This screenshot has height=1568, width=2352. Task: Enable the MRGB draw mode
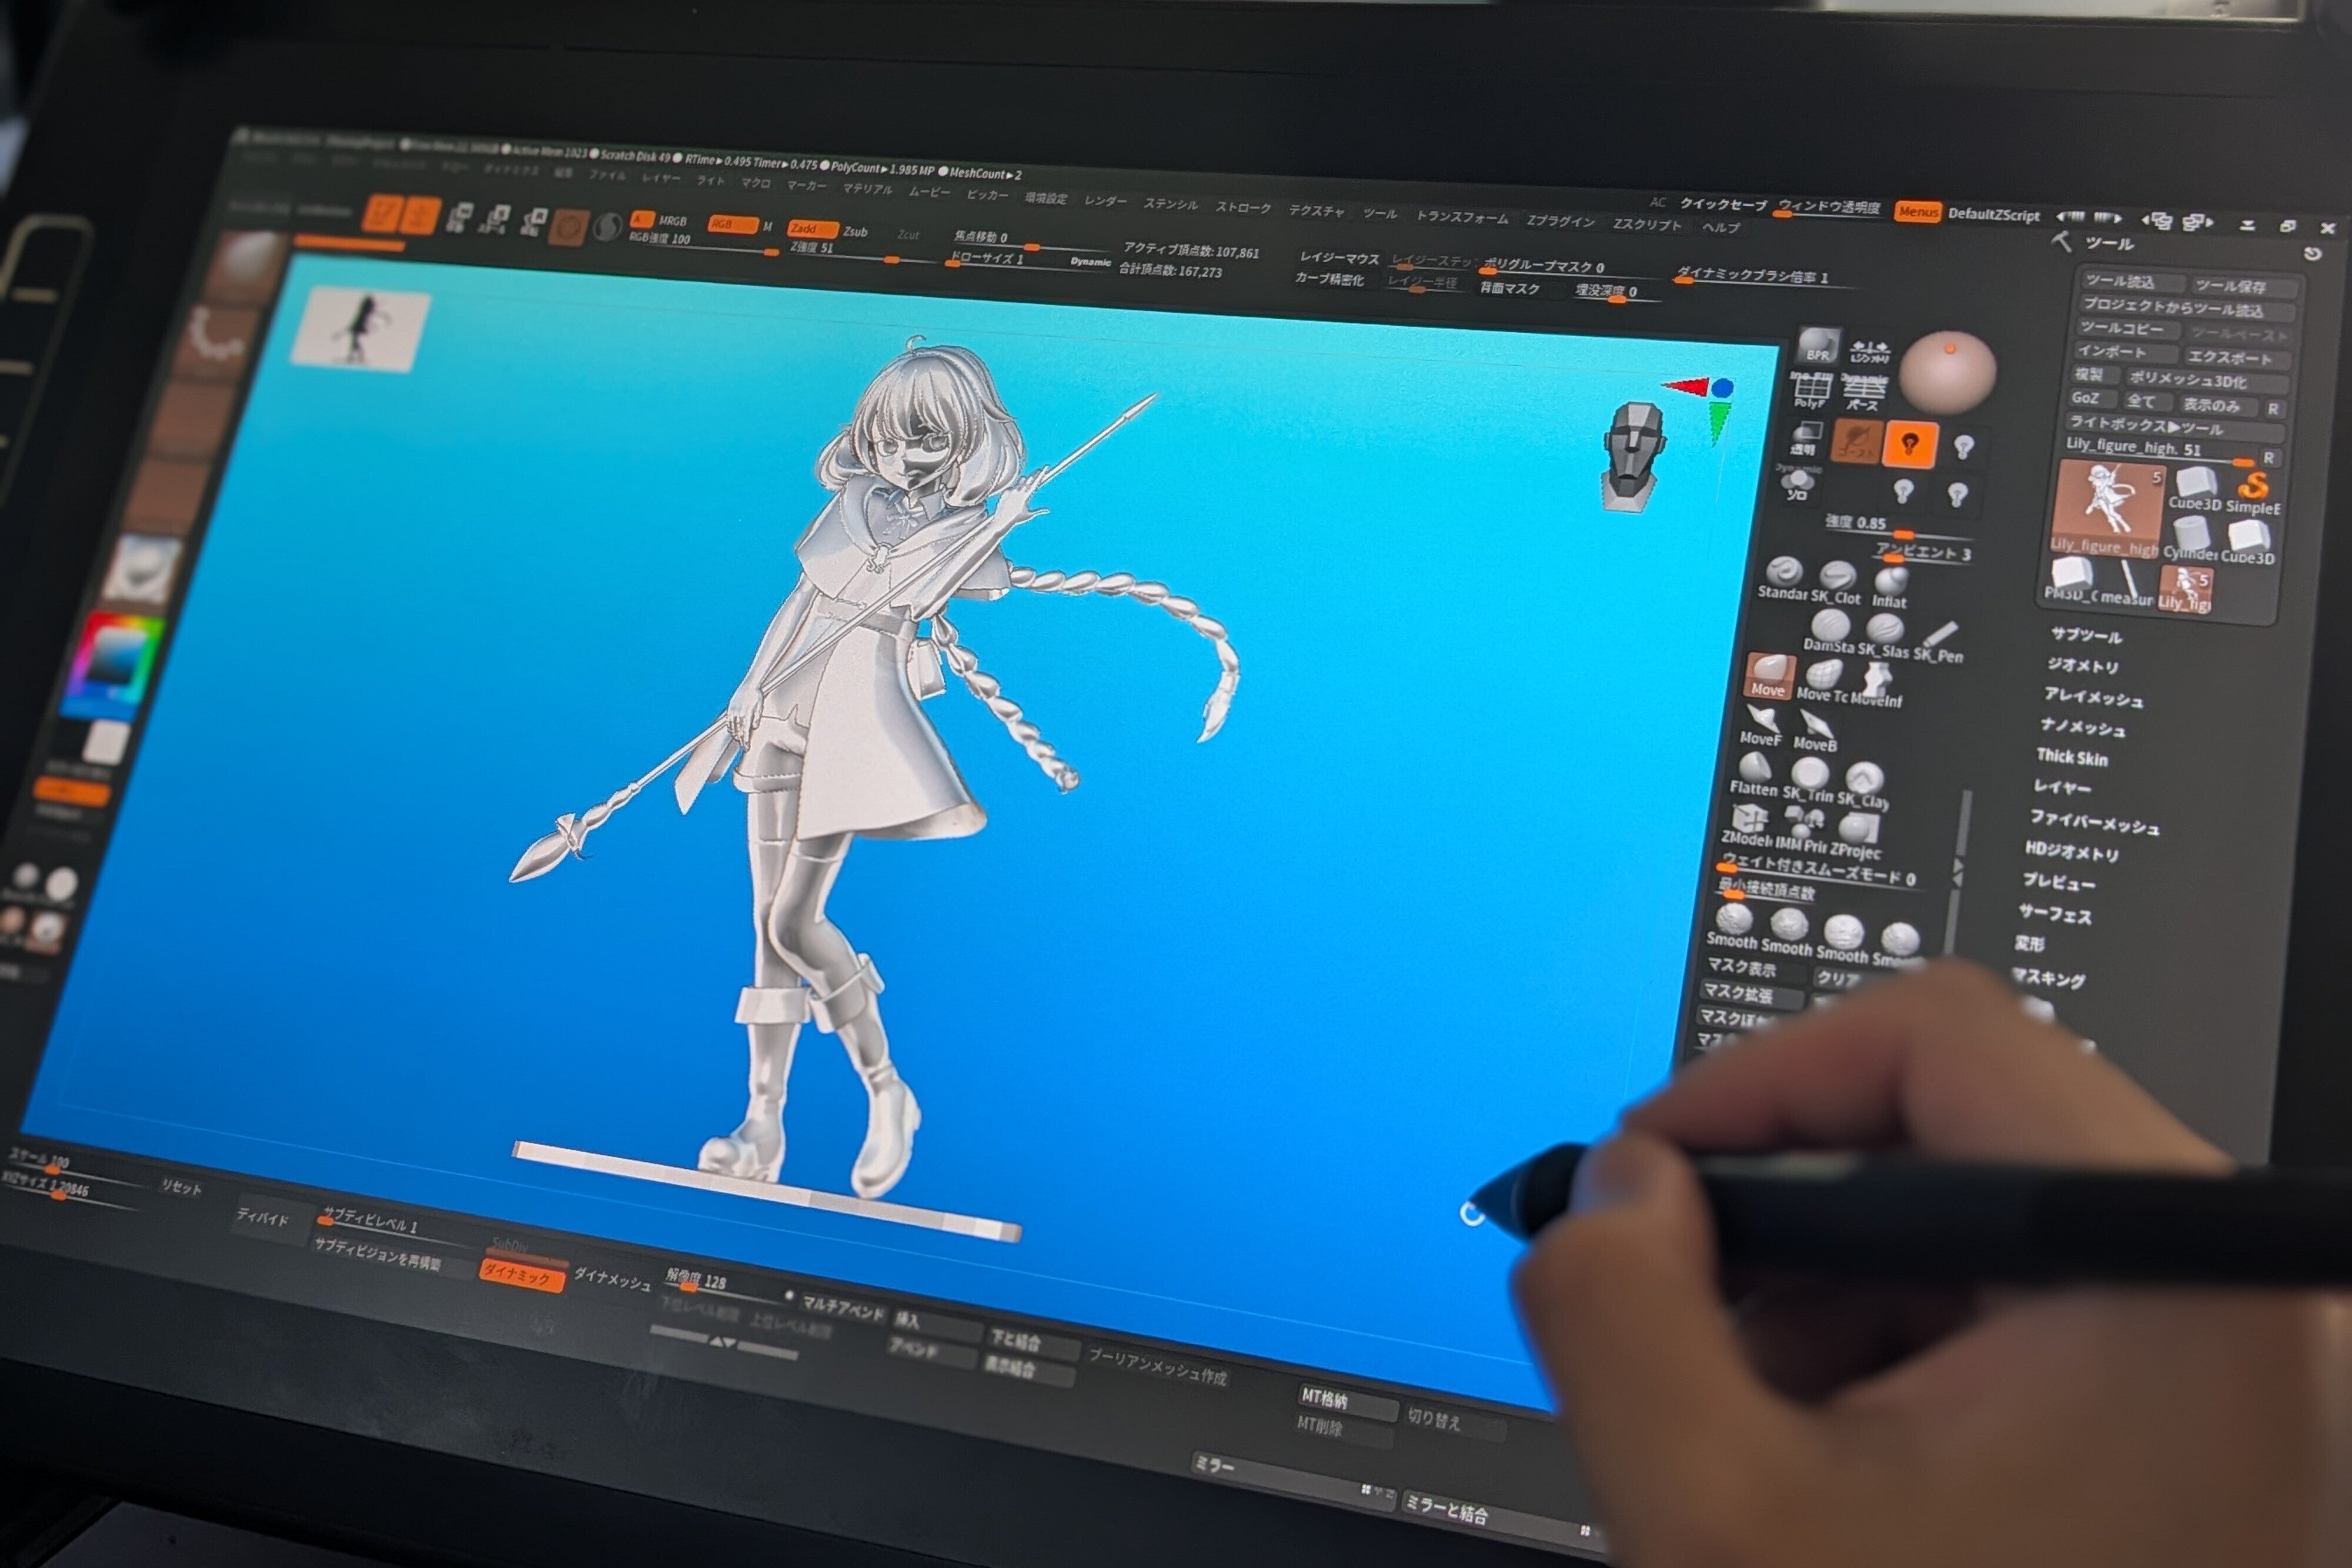point(672,221)
